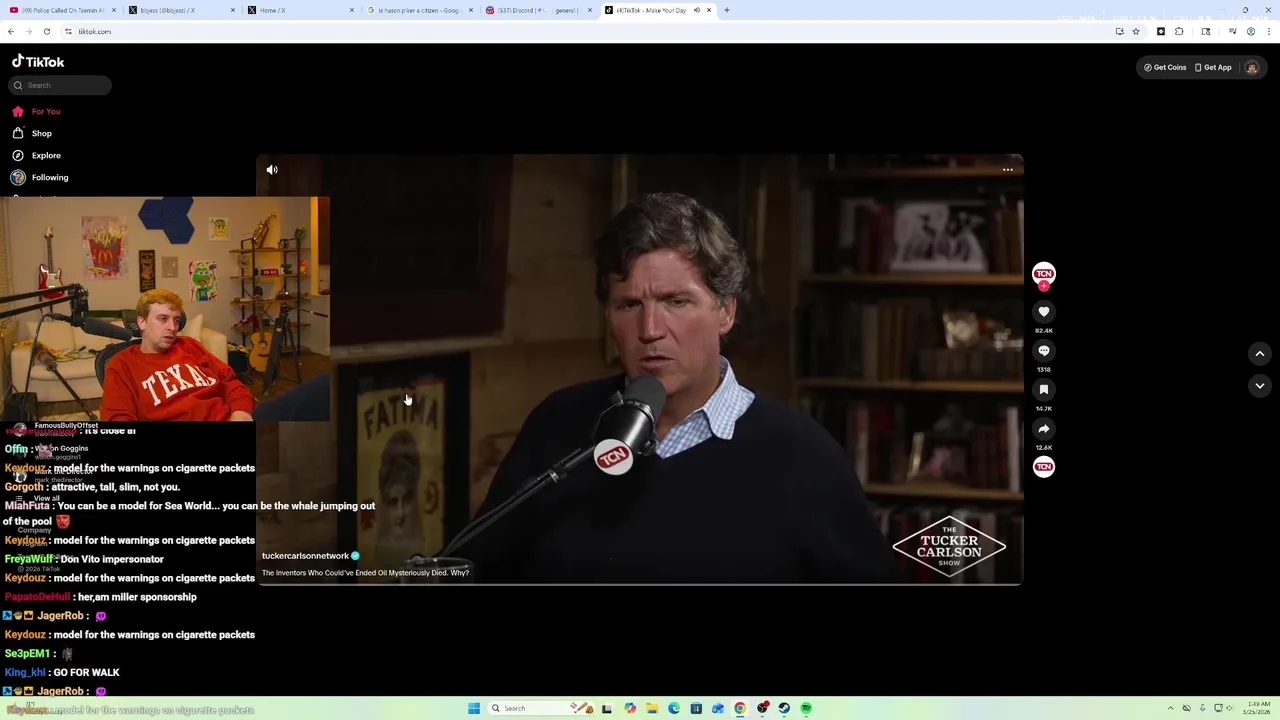Click the TikTok search field
Image resolution: width=1280 pixels, height=720 pixels.
(60, 85)
